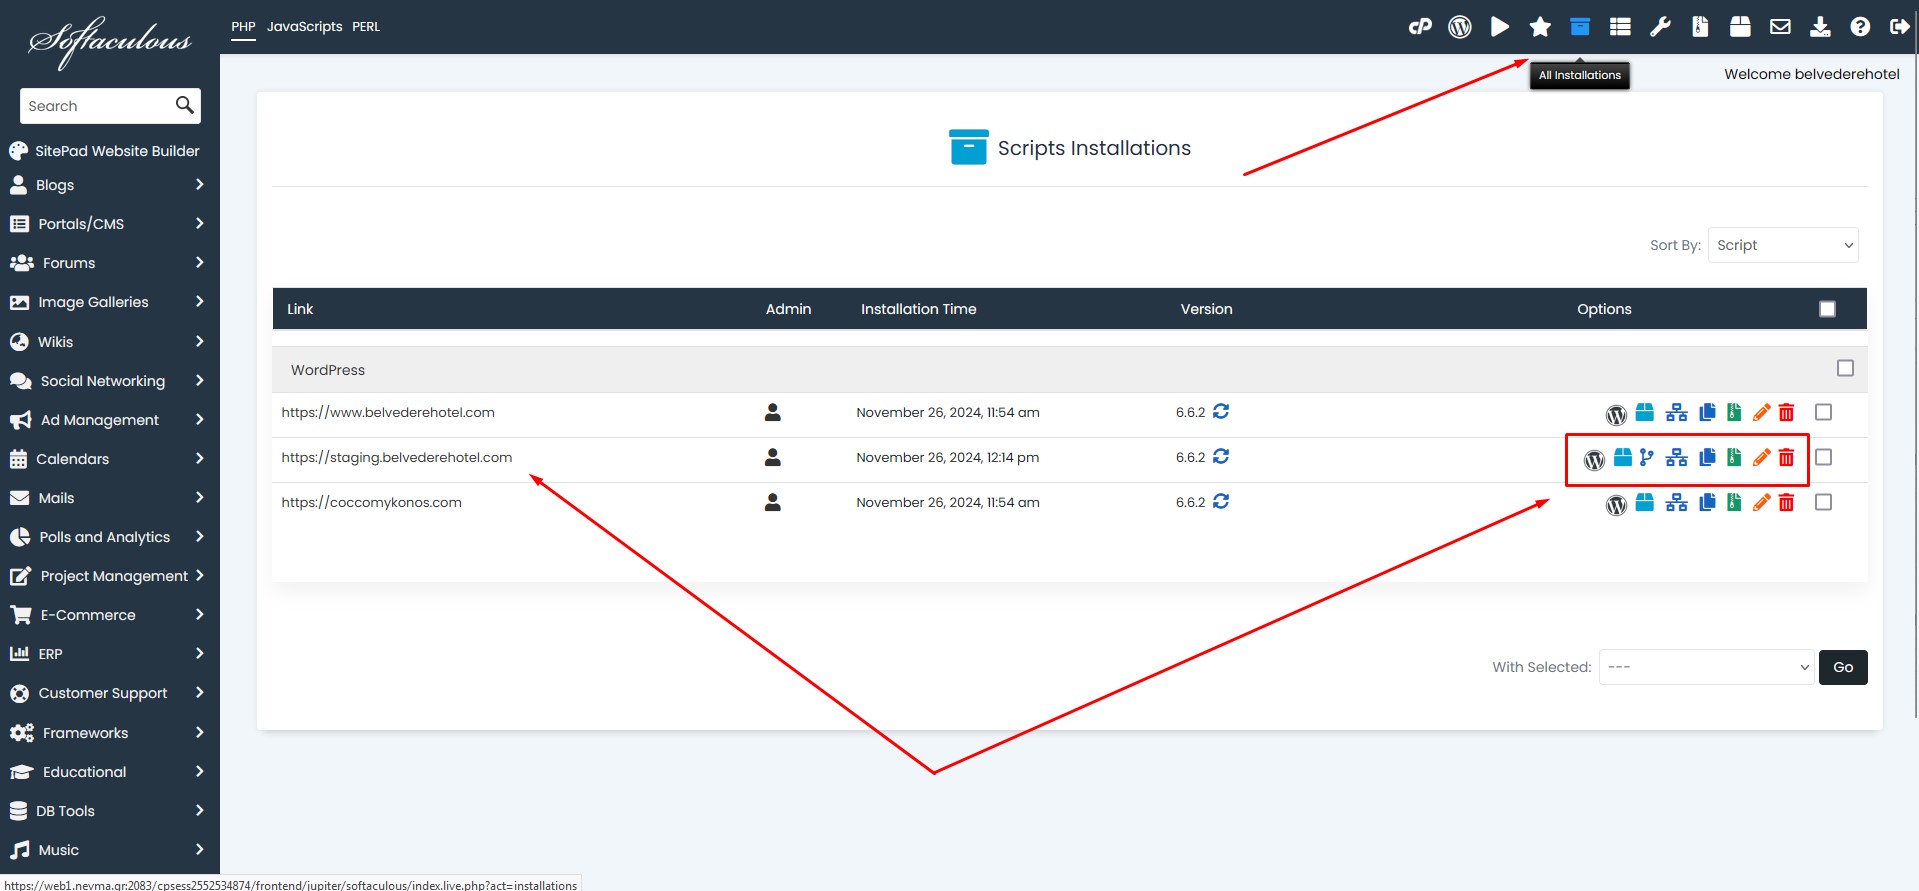Viewport: 1919px width, 891px height.
Task: Click into the Search field in sidebar
Action: coord(97,106)
